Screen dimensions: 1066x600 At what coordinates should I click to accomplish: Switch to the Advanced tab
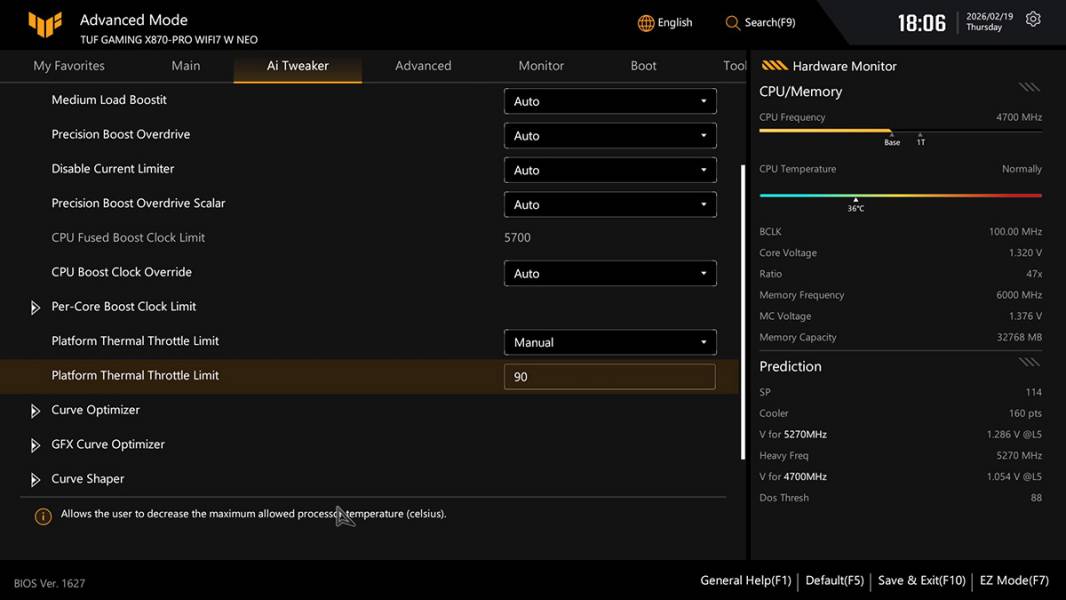pos(423,66)
